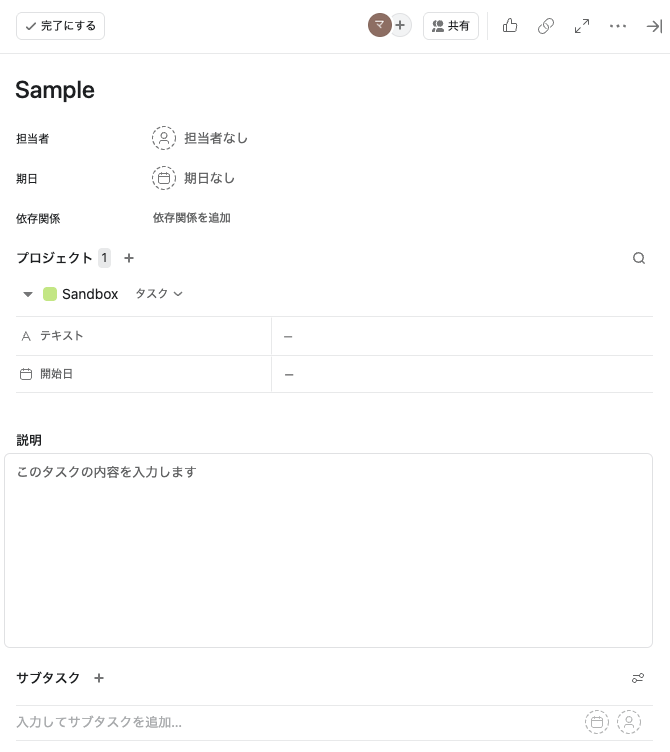670x752 pixels.
Task: Collapse the Sandbox project section
Action: point(28,294)
